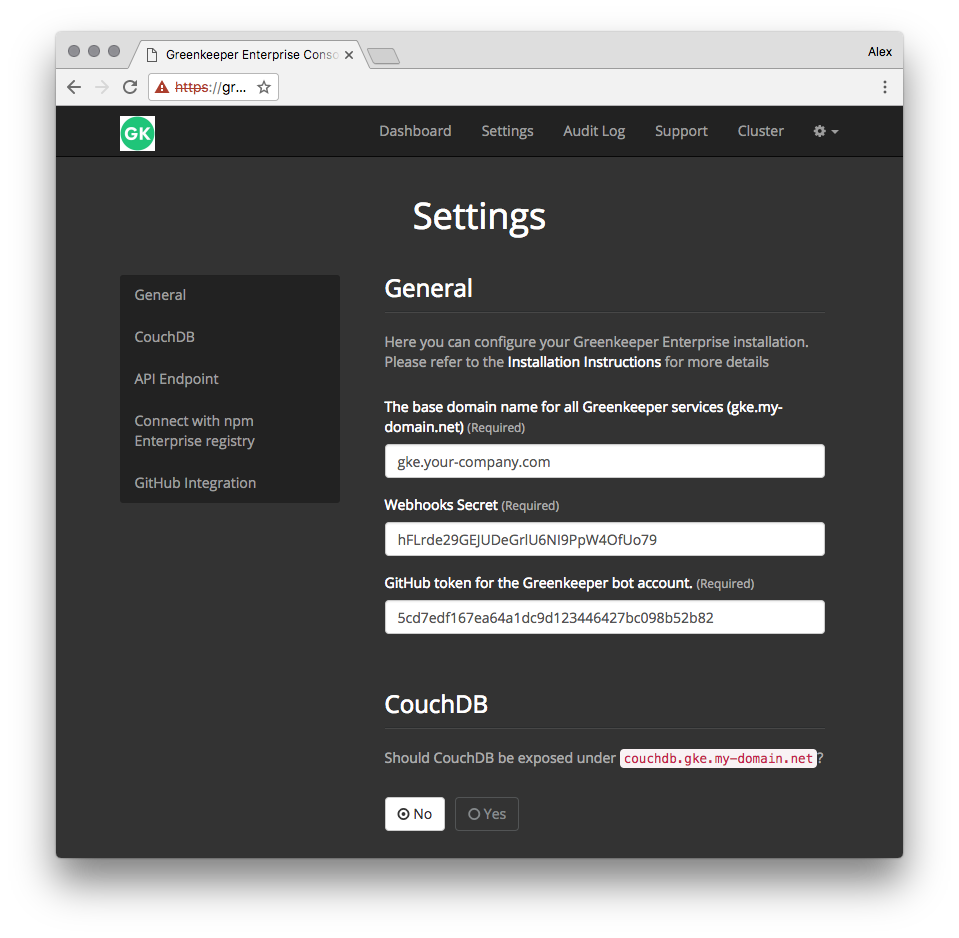Open the Dashboard nav item
The image size is (959, 938).
point(415,131)
